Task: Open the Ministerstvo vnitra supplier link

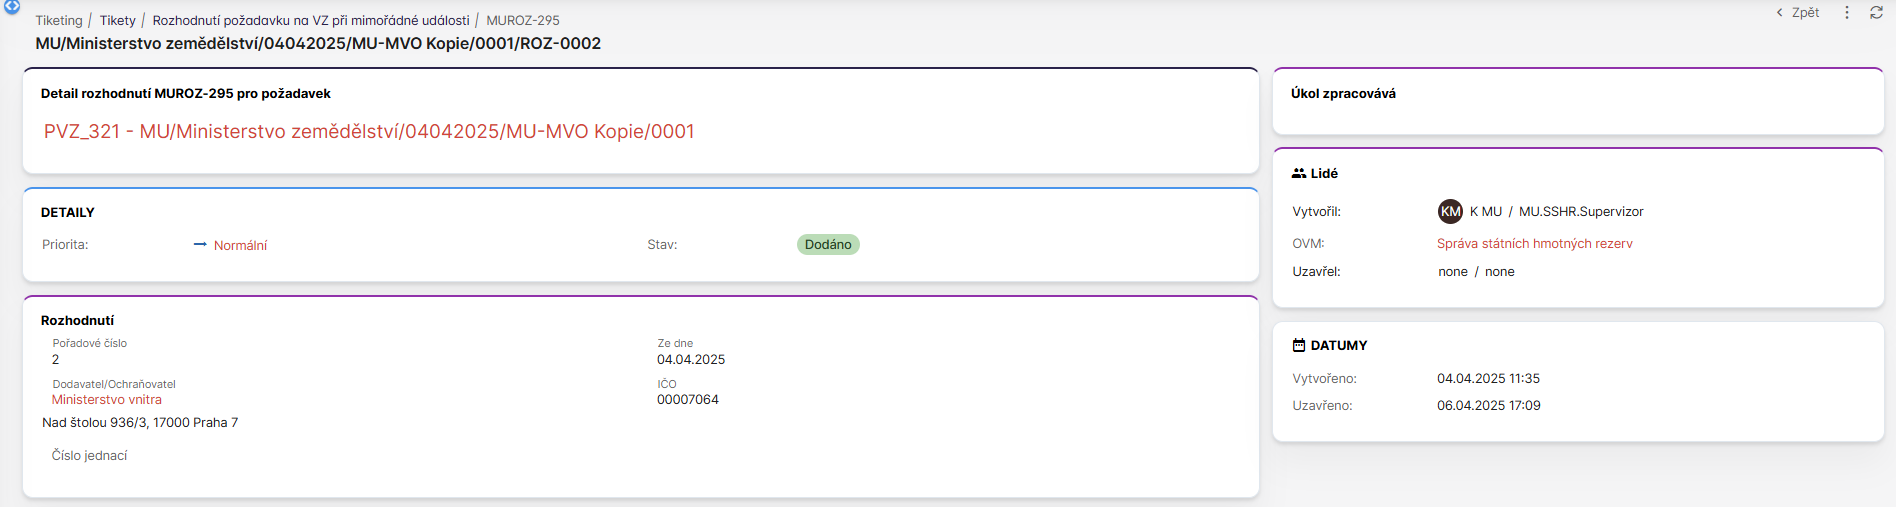Action: click(x=107, y=399)
